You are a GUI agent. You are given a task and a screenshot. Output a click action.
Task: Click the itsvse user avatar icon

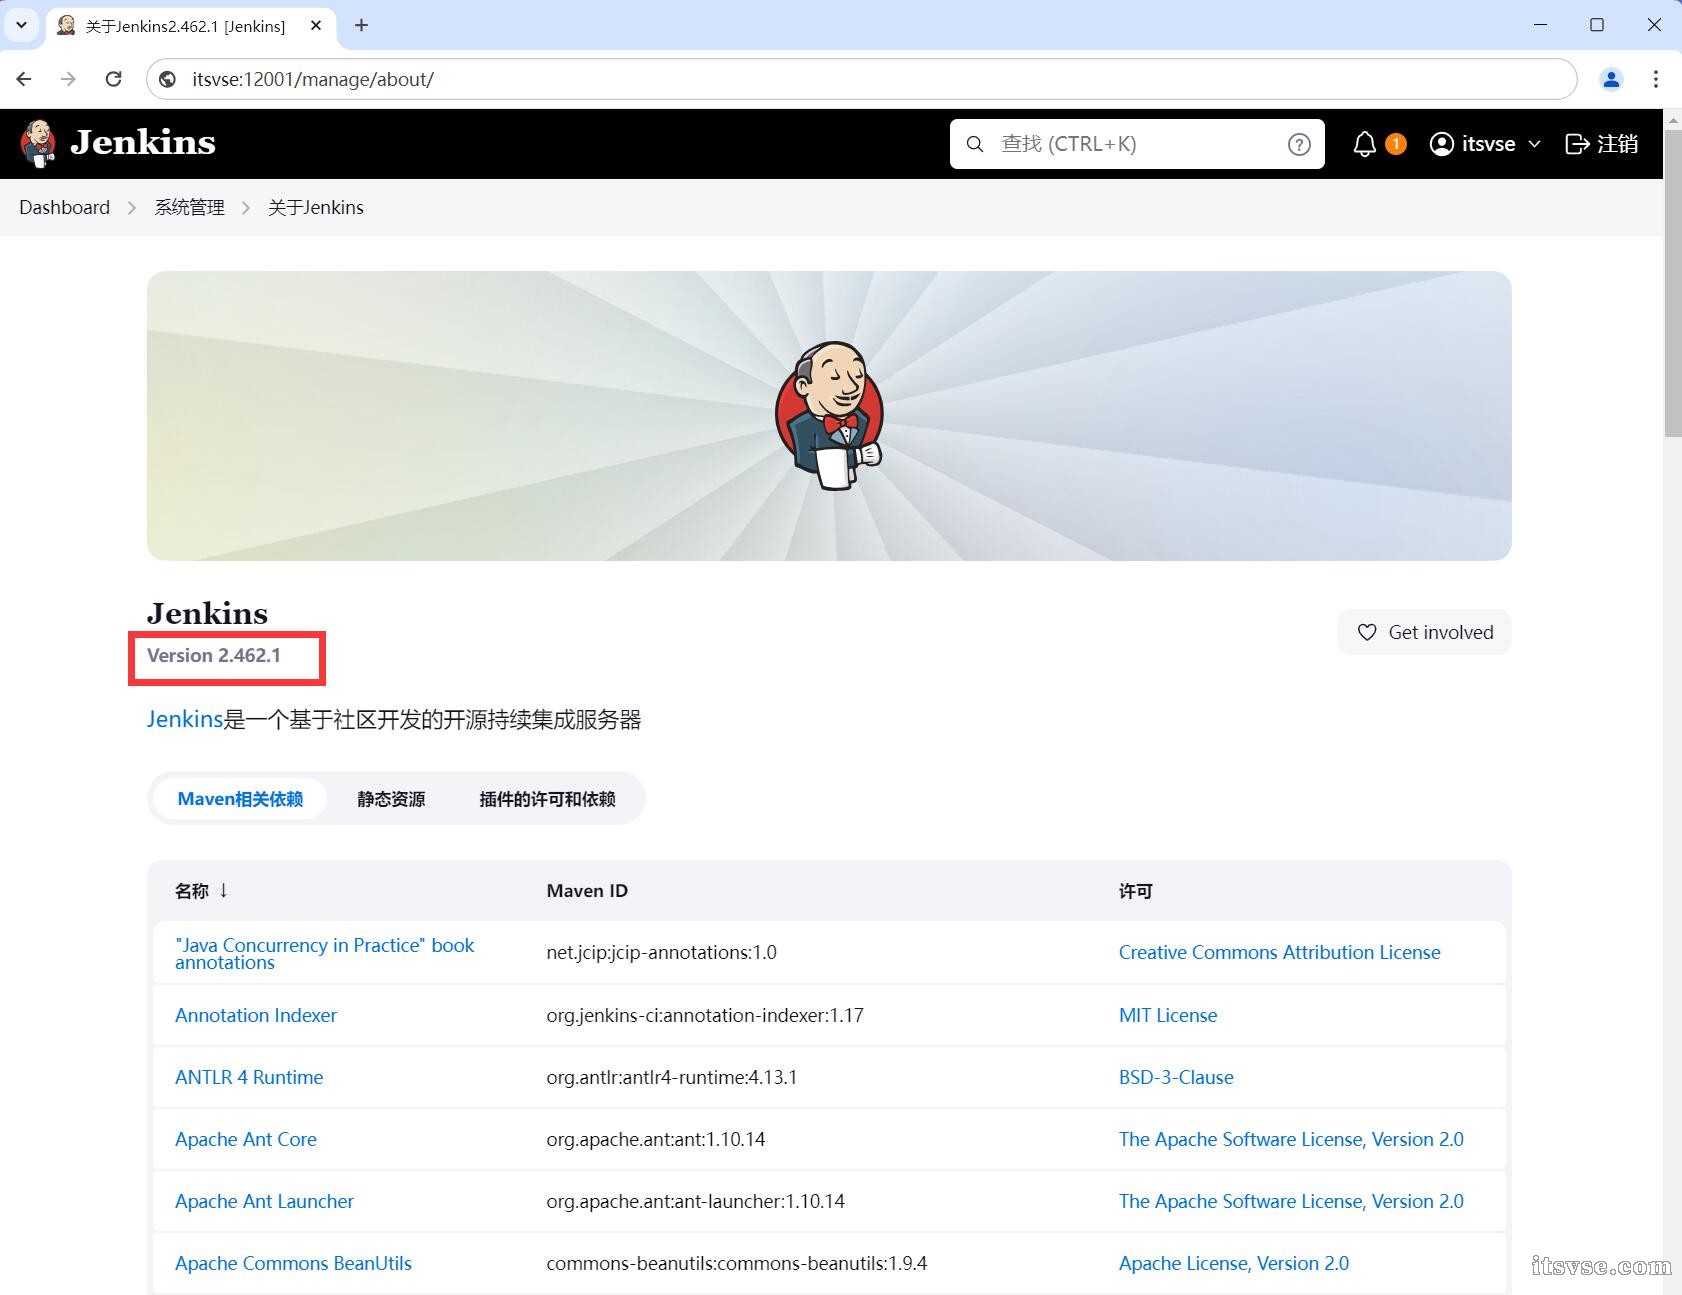[1441, 144]
